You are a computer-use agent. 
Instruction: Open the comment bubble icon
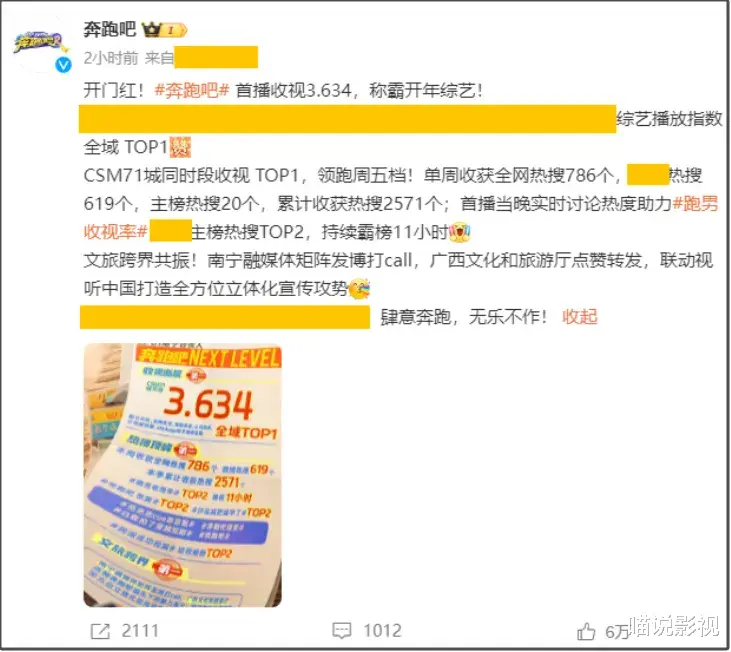tap(342, 631)
